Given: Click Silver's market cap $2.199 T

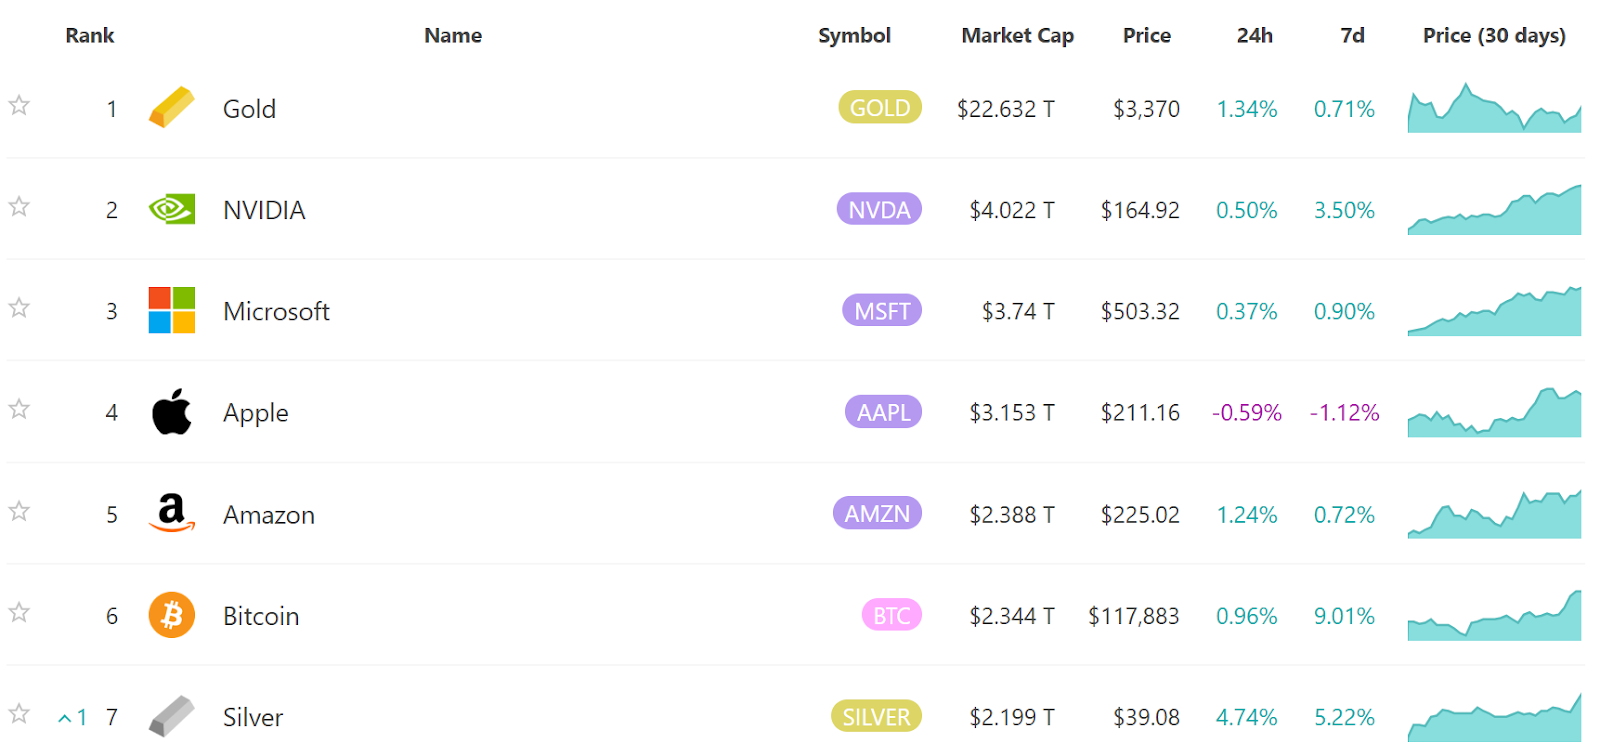Looking at the screenshot, I should 1011,717.
